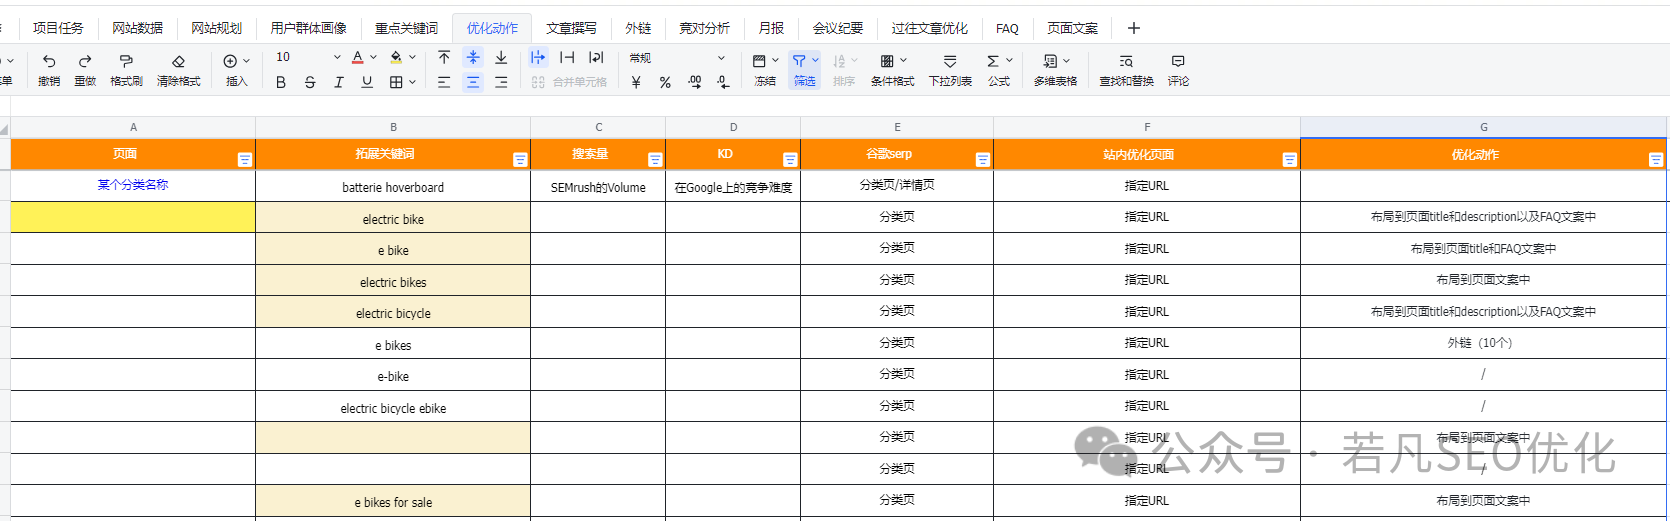This screenshot has width=1670, height=521.
Task: Switch to the 文章撰写 sheet tab
Action: click(571, 28)
